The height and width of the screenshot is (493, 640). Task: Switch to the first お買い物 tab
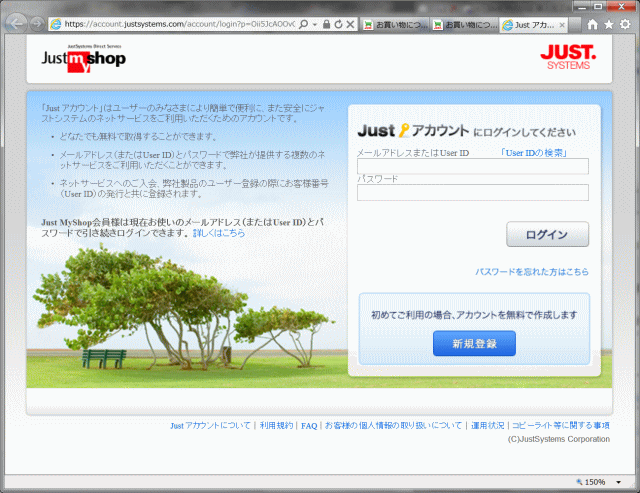pos(395,25)
